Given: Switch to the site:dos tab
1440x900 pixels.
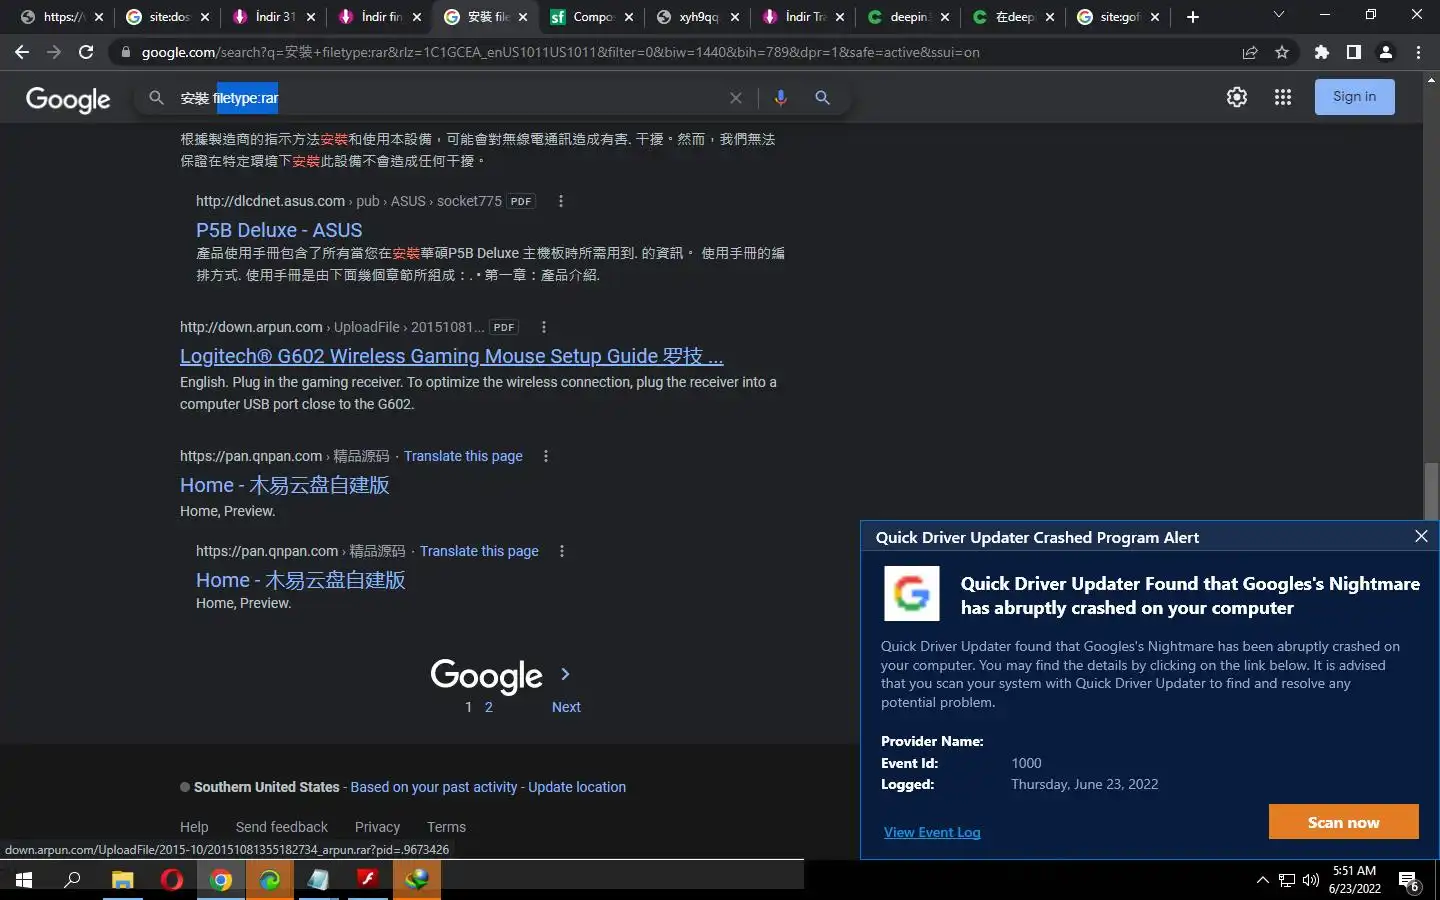Looking at the screenshot, I should click(x=168, y=17).
